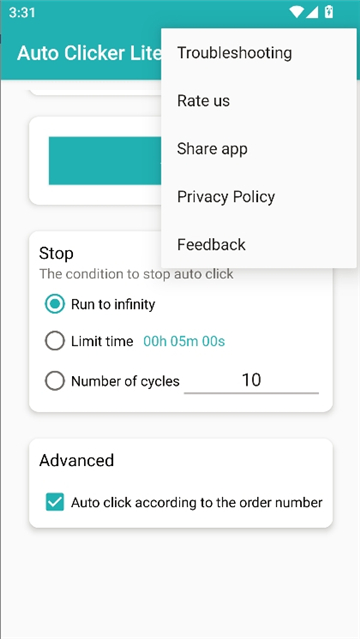Viewport: 360px width, 639px height.
Task: Select the Run to infinity radio button
Action: pos(55,304)
